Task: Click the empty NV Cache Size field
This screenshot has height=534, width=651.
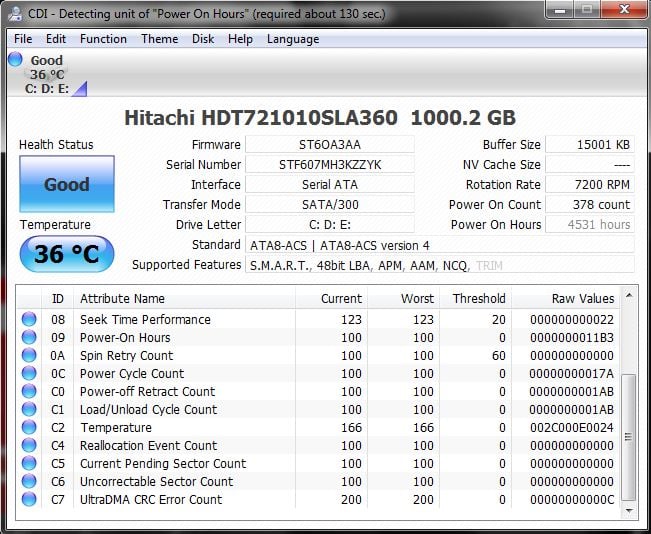Action: 590,164
